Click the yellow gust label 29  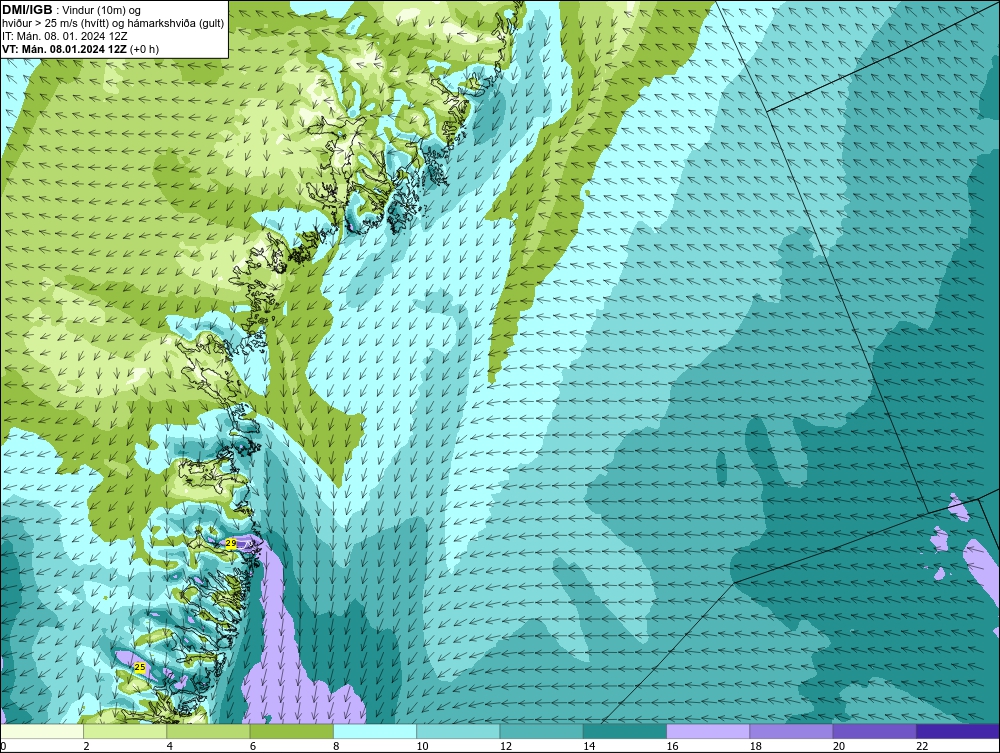coord(231,543)
